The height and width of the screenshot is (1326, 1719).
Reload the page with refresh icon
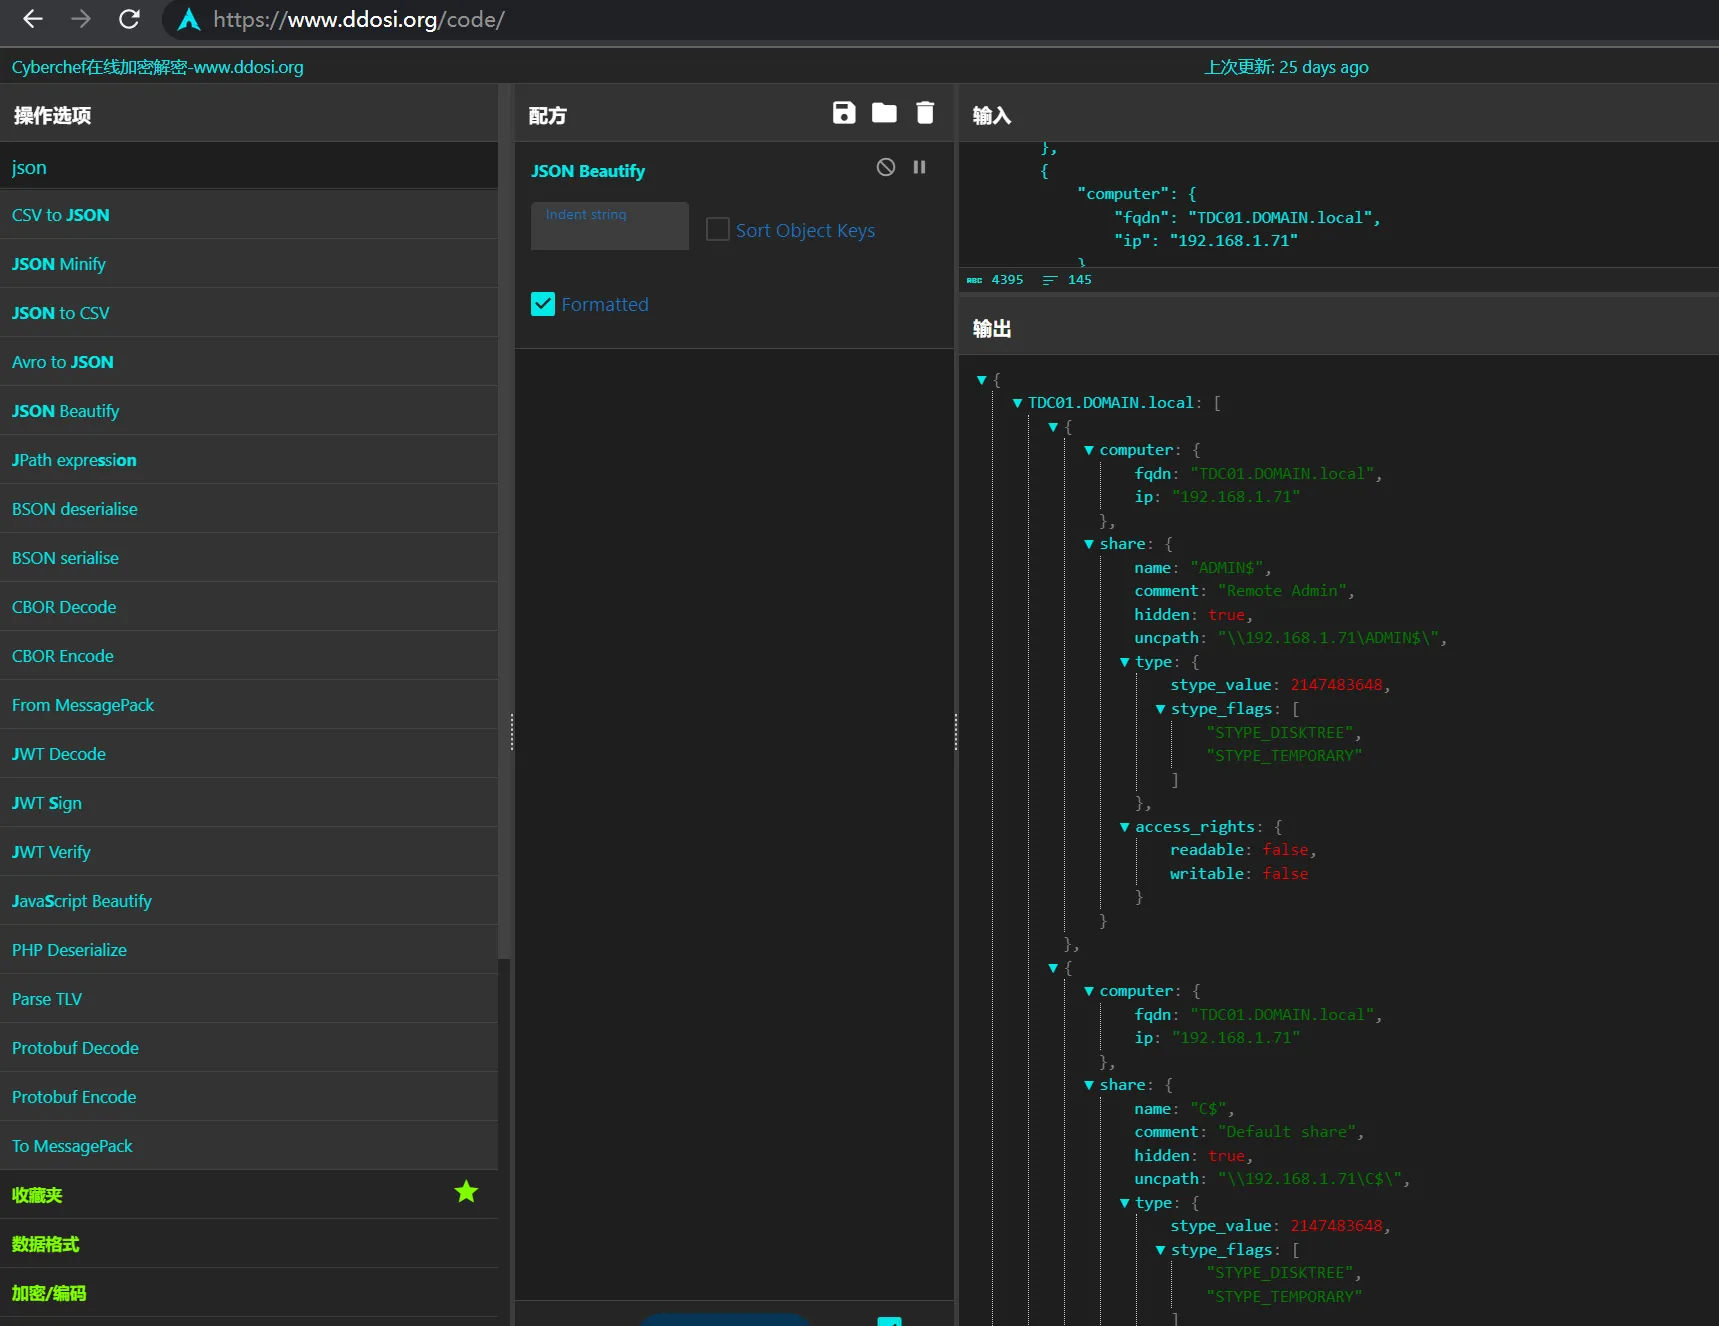[x=129, y=19]
